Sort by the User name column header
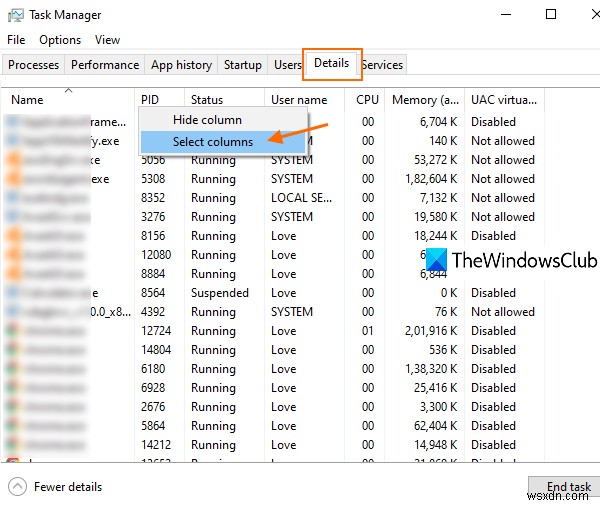This screenshot has height=506, width=600. [x=305, y=100]
